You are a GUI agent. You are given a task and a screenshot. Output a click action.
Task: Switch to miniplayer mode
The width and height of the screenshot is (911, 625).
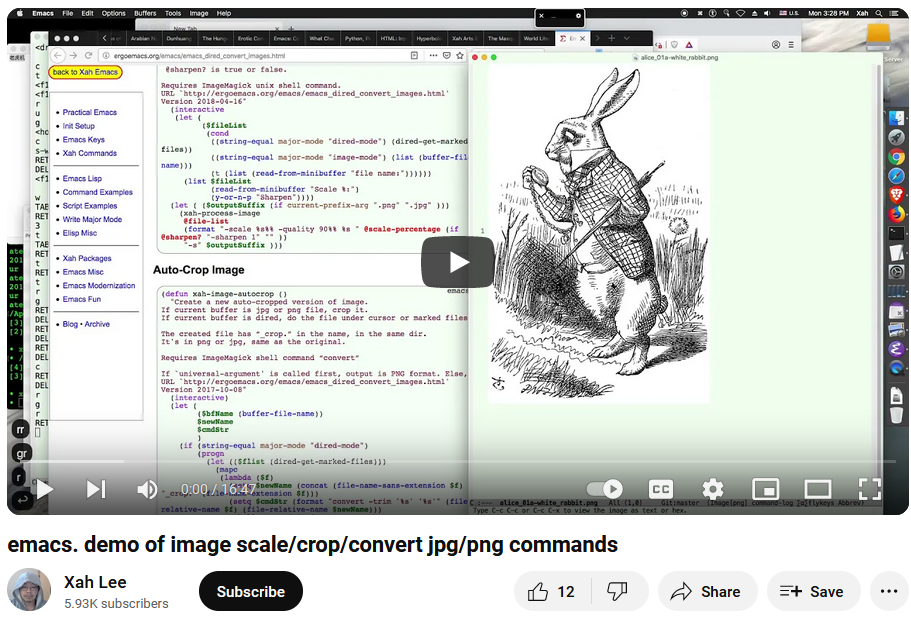765,489
